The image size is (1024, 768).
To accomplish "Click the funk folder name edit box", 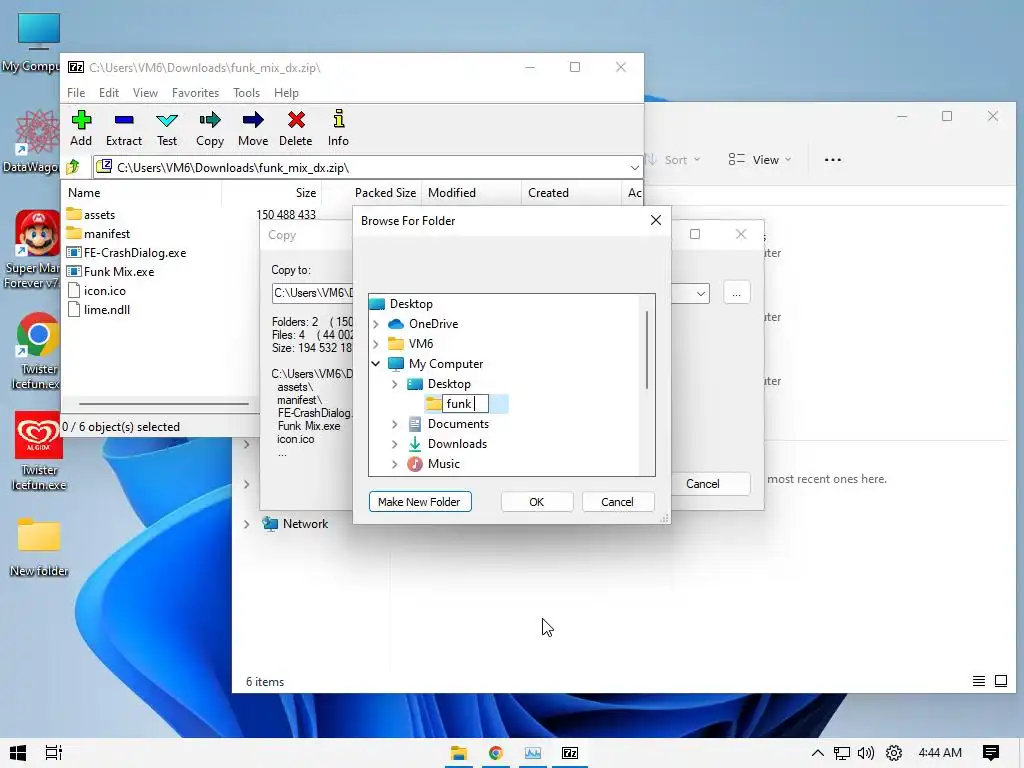I will (466, 404).
